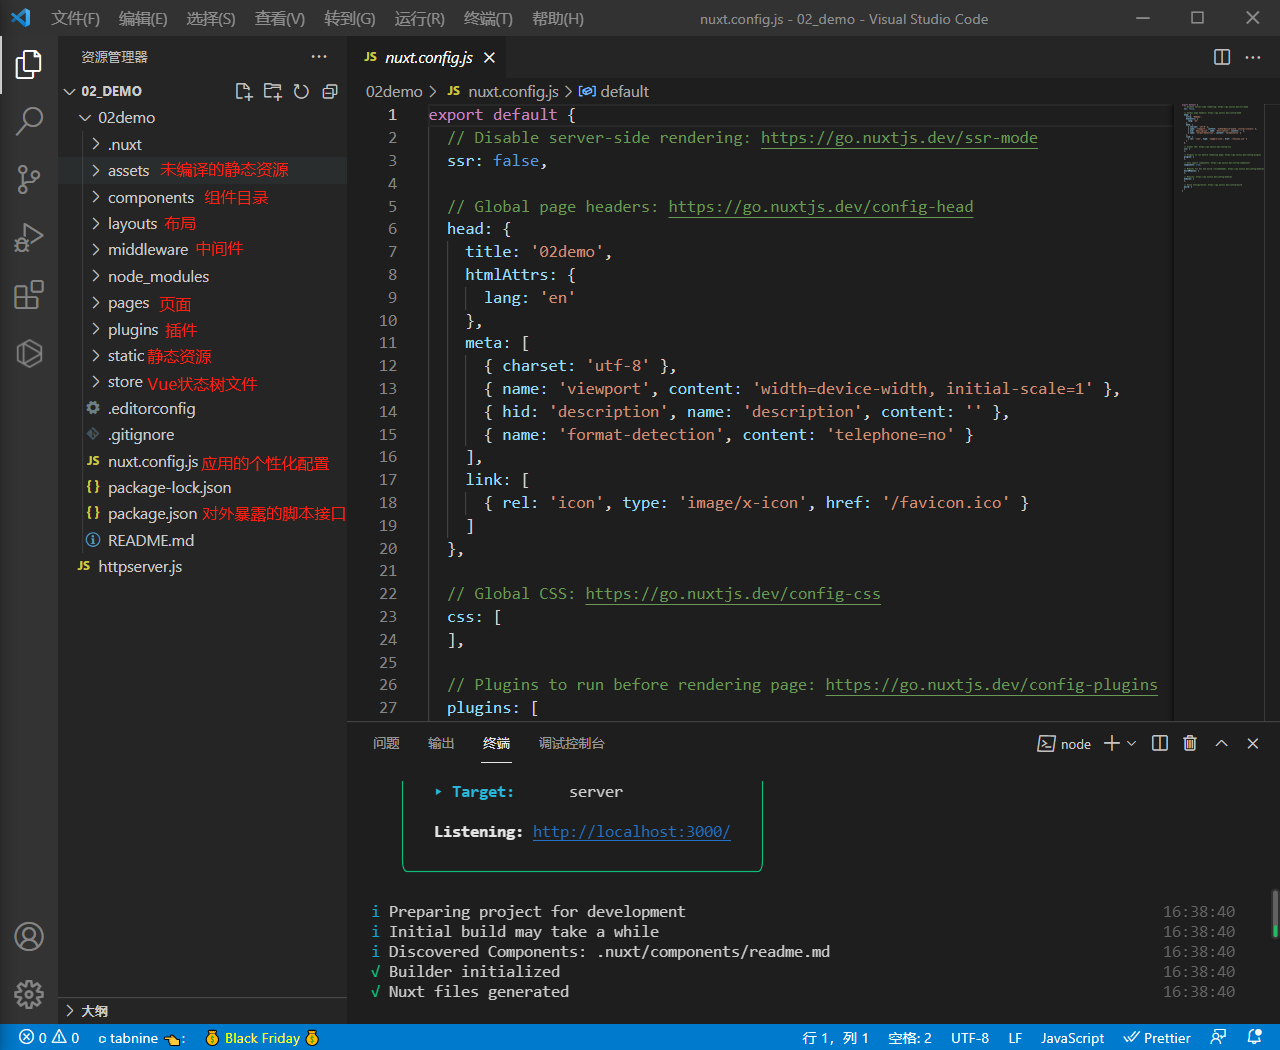Open the Source Control view
Viewport: 1280px width, 1050px height.
coord(29,180)
